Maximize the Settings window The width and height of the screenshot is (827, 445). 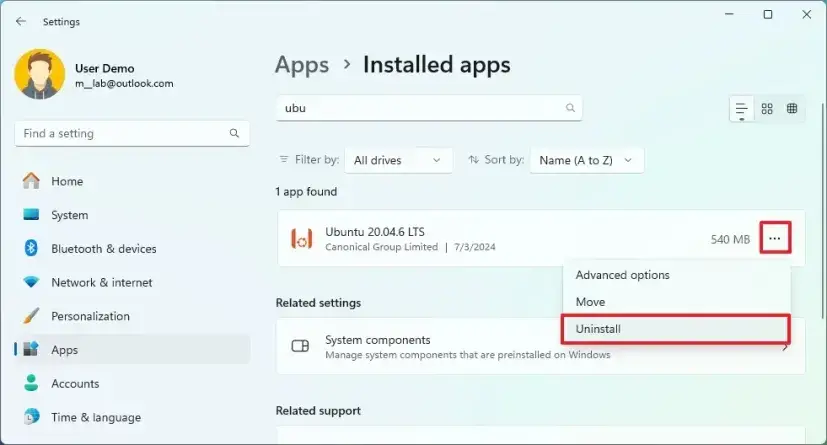[x=768, y=14]
